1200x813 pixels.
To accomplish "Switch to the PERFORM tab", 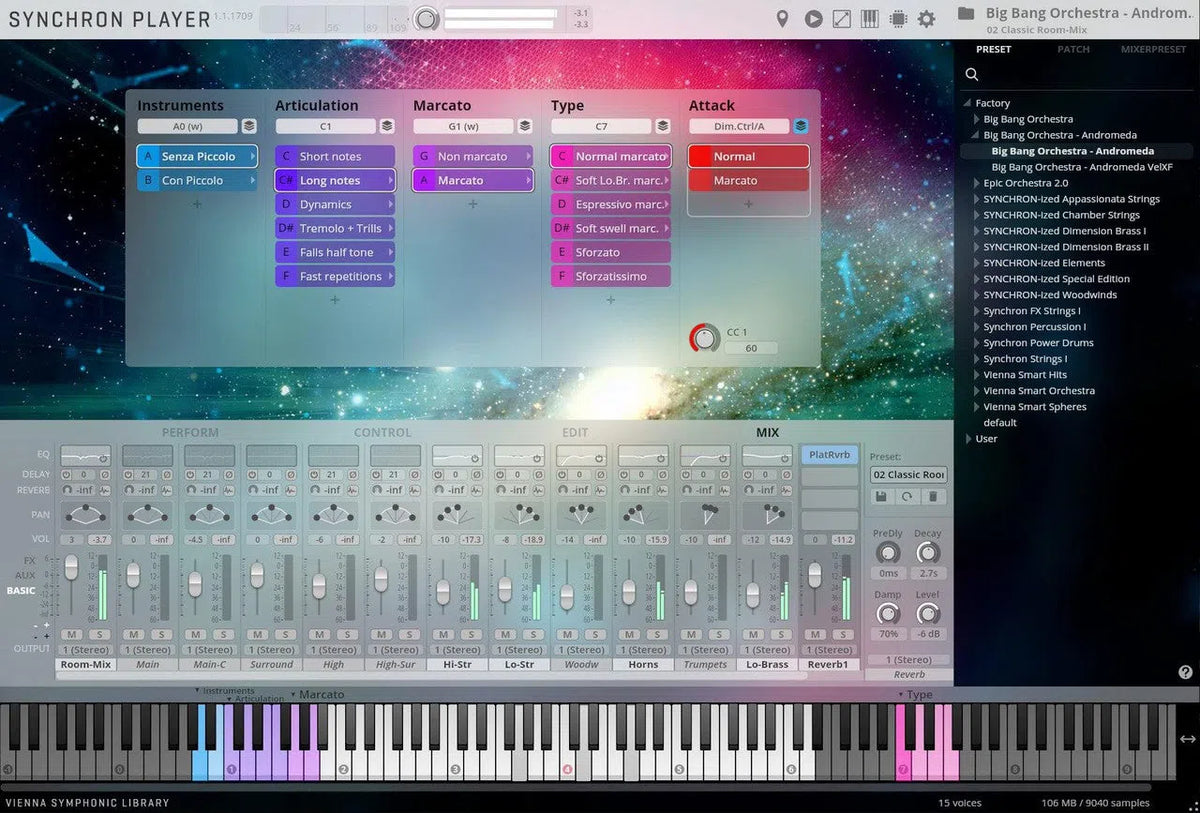I will [190, 433].
